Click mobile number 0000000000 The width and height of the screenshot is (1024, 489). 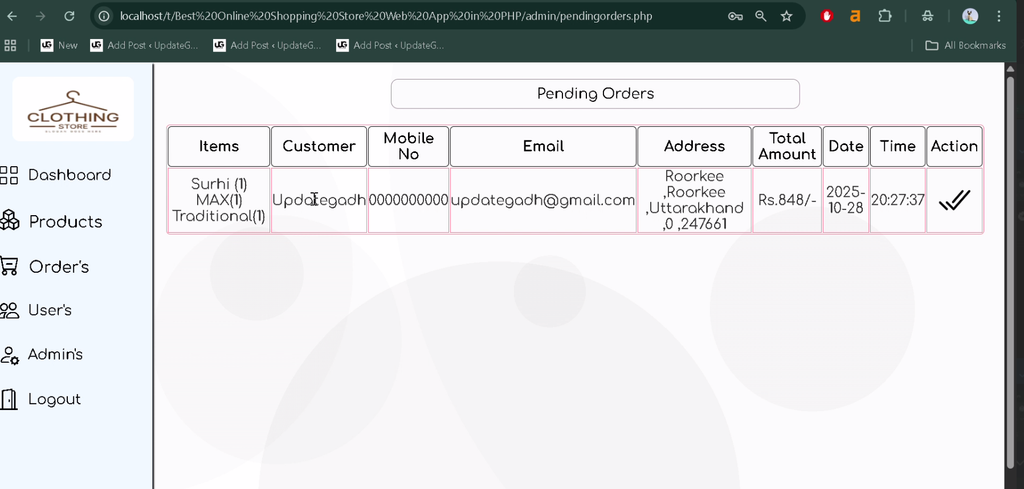408,200
